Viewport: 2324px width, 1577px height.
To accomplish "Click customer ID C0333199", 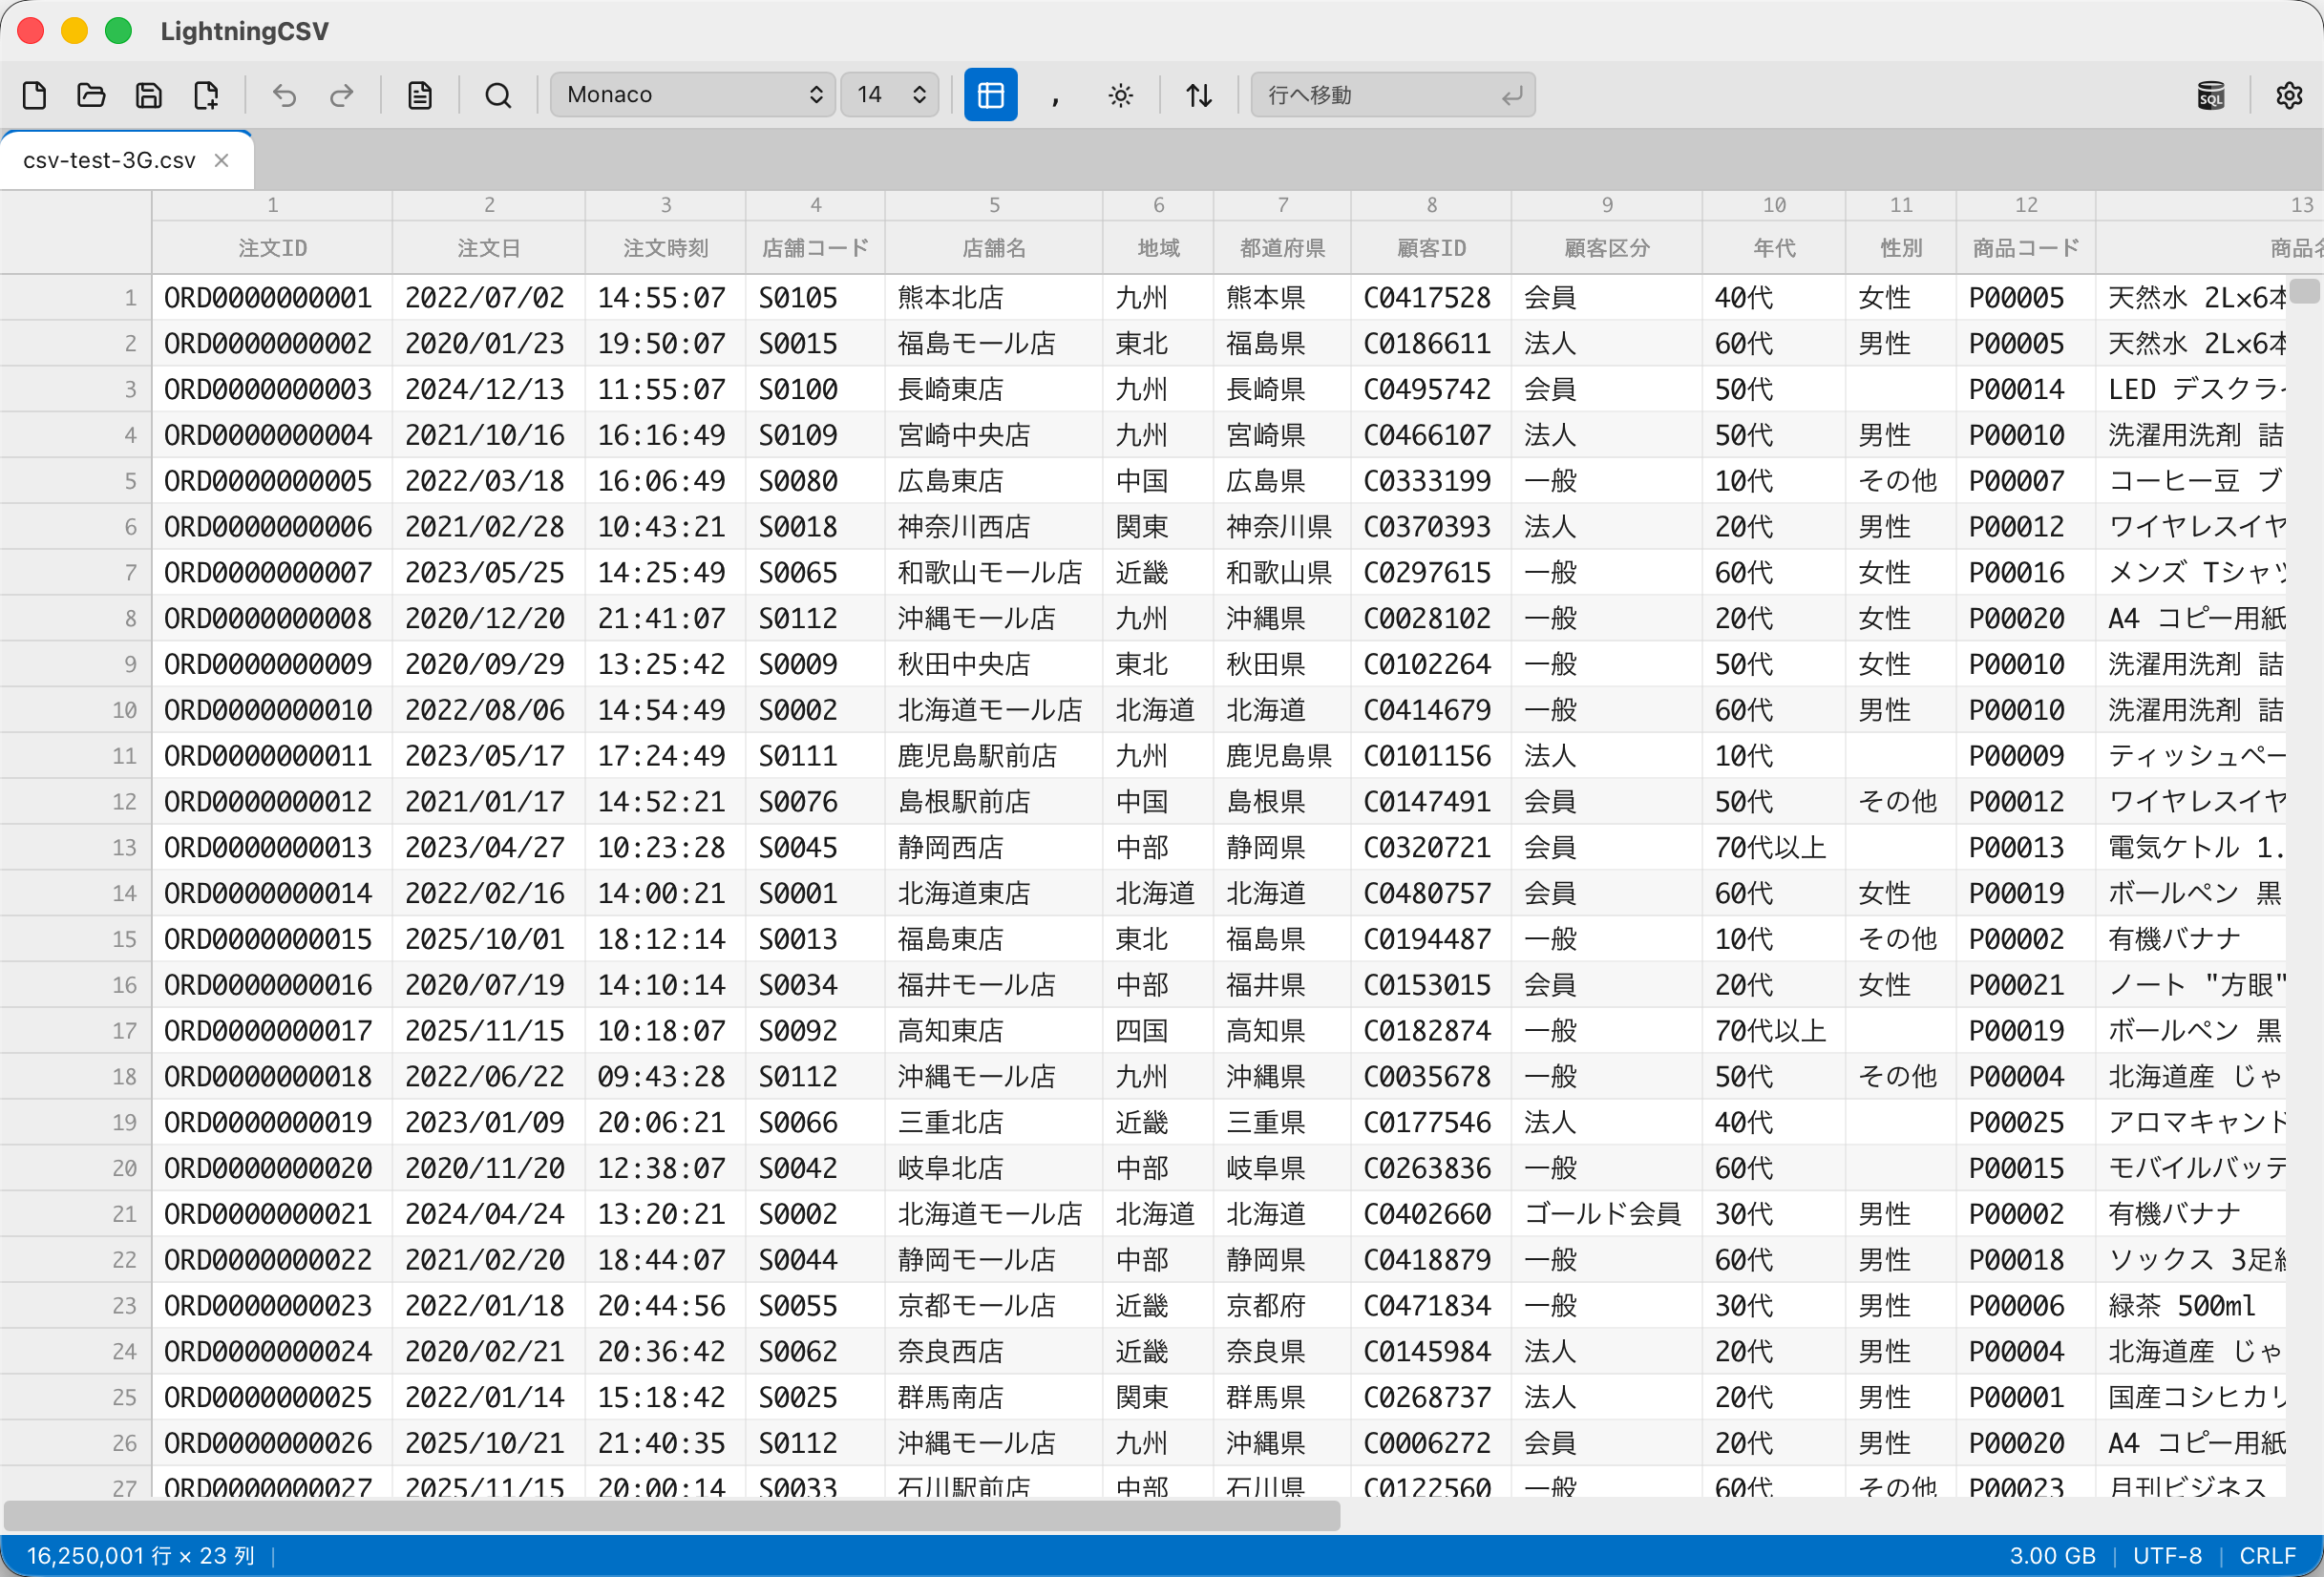I will coord(1431,481).
